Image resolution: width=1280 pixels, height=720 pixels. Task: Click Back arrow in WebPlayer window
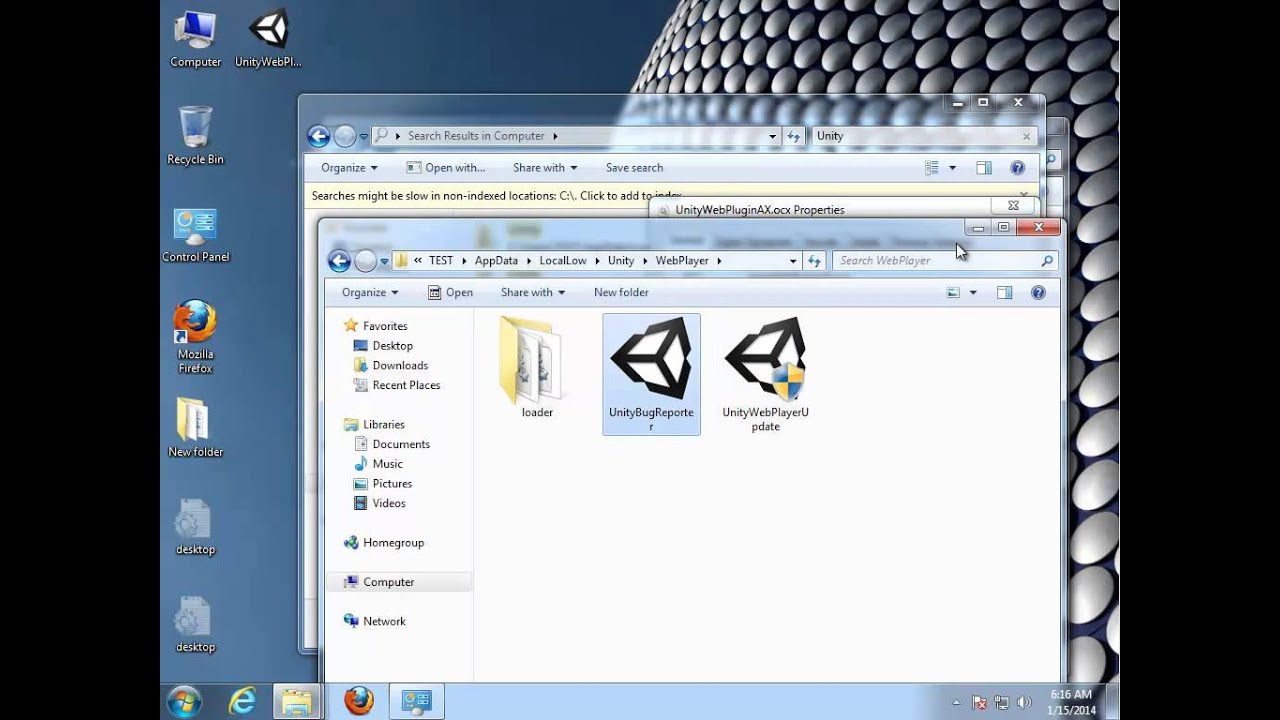339,261
